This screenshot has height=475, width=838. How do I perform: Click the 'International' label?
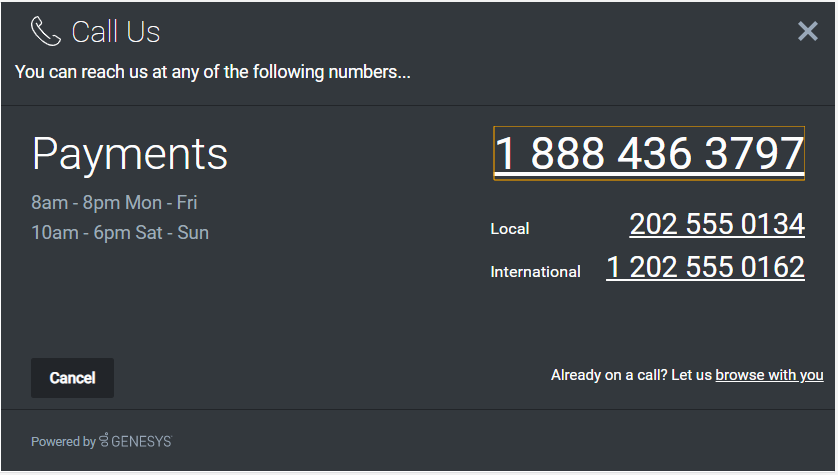[535, 272]
